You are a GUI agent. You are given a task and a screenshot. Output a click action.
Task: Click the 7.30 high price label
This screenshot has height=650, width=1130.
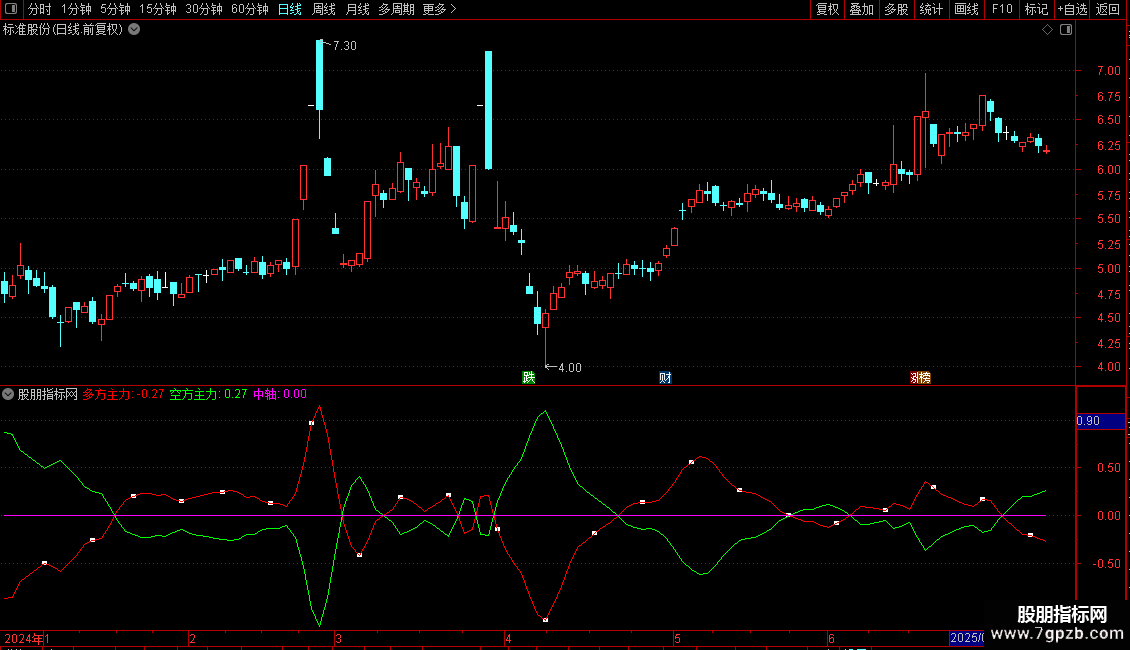click(344, 45)
